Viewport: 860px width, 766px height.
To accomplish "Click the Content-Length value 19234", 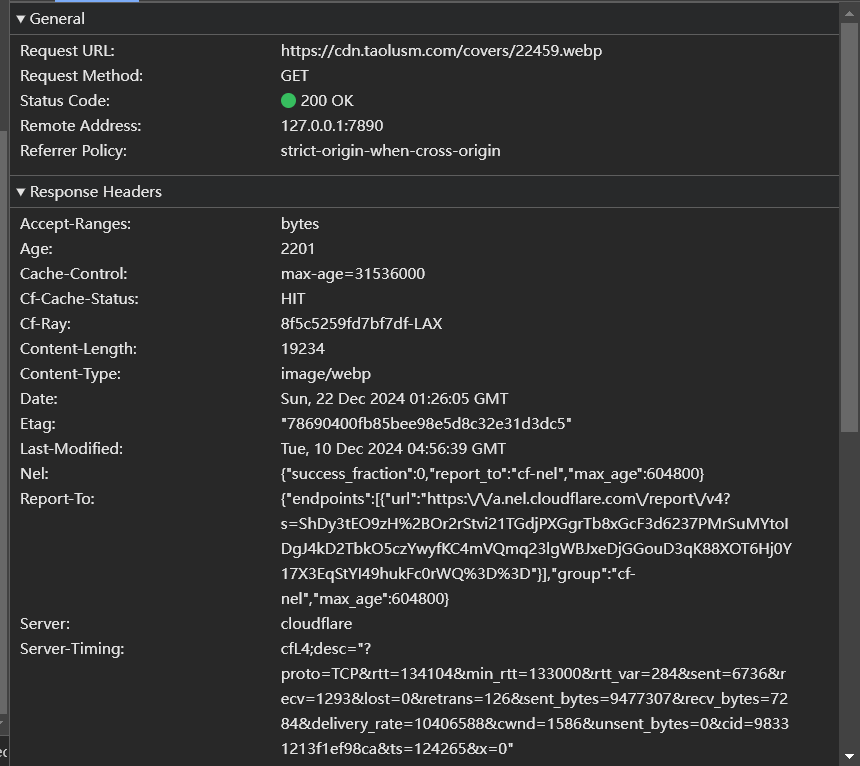I will [x=303, y=349].
